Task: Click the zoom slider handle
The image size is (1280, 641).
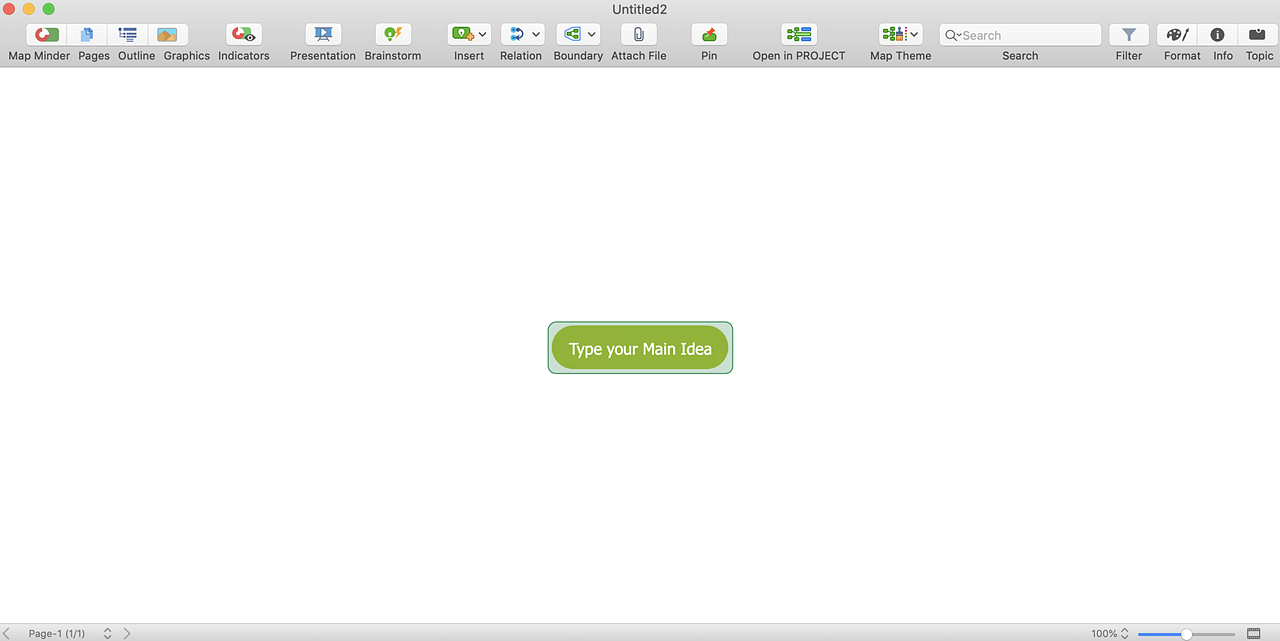Action: pyautogui.click(x=1186, y=634)
